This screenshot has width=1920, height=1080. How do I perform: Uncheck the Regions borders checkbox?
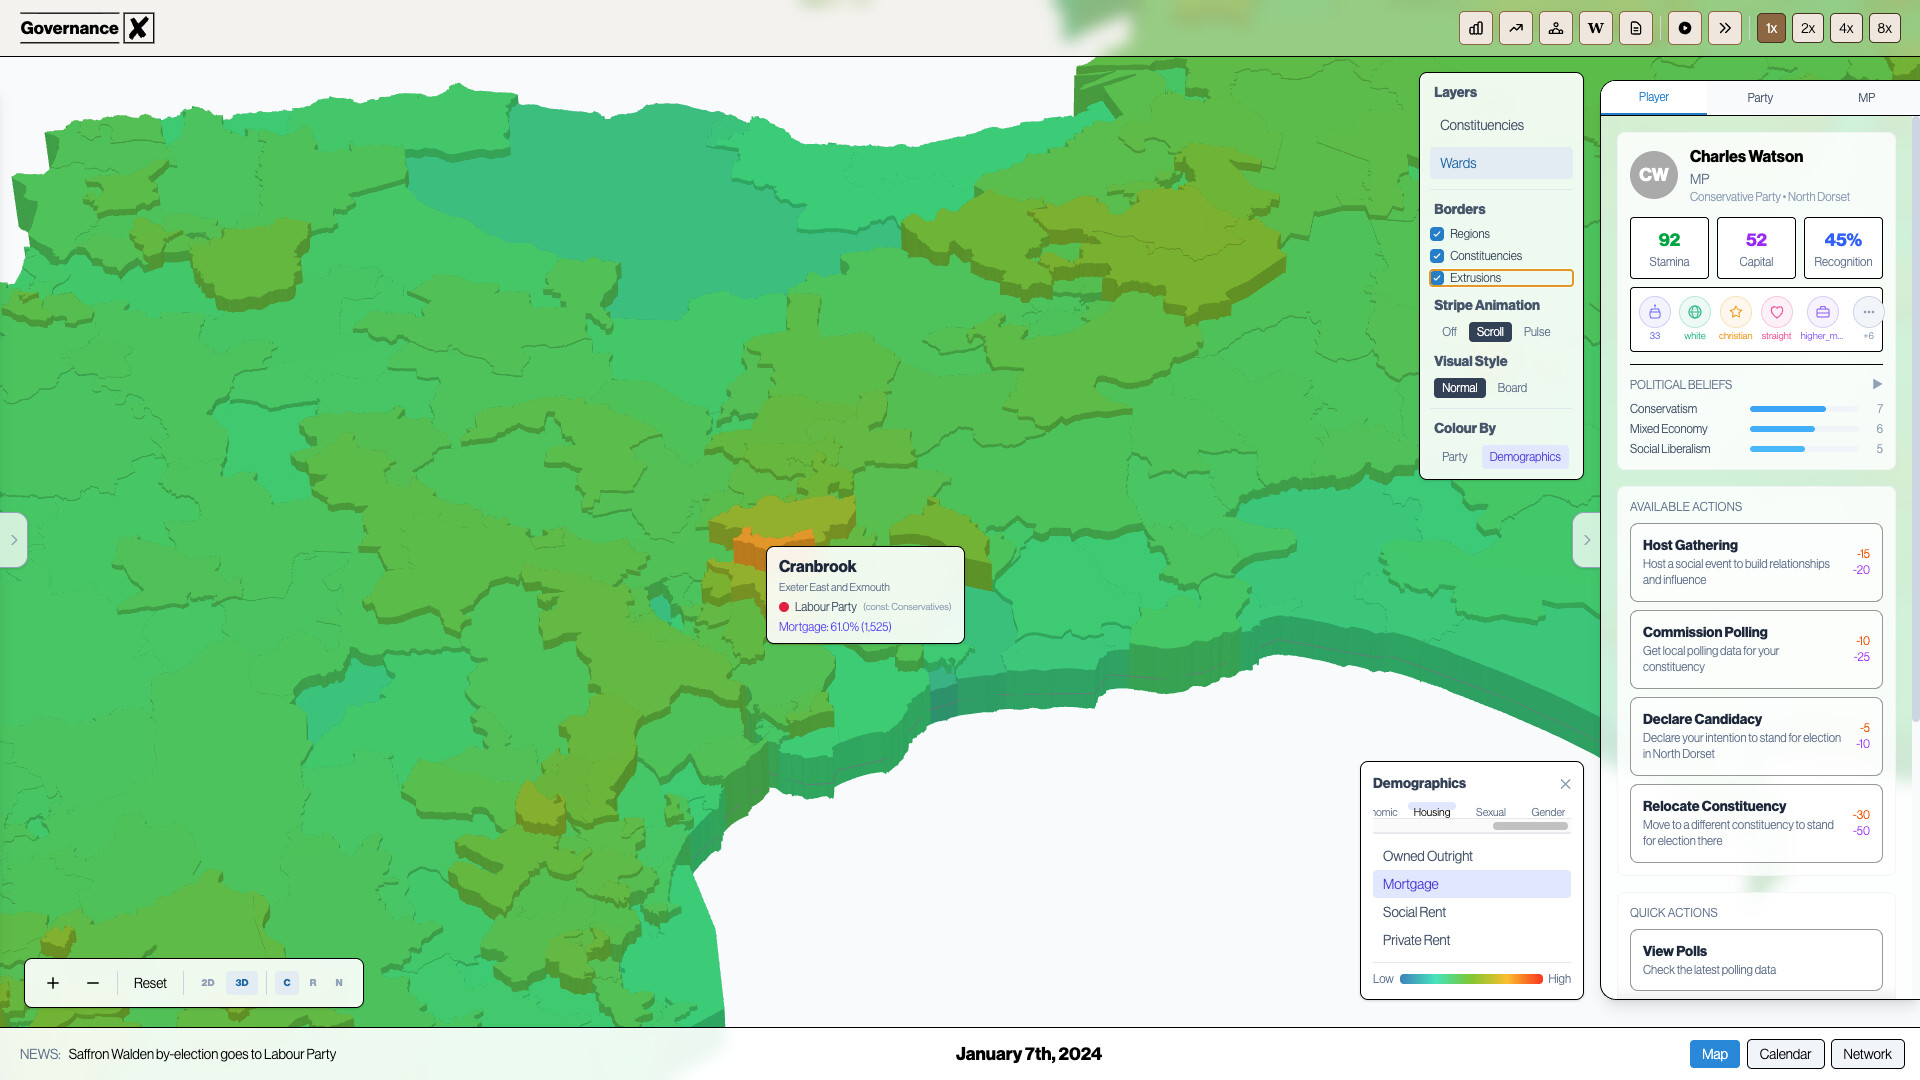click(x=1436, y=233)
